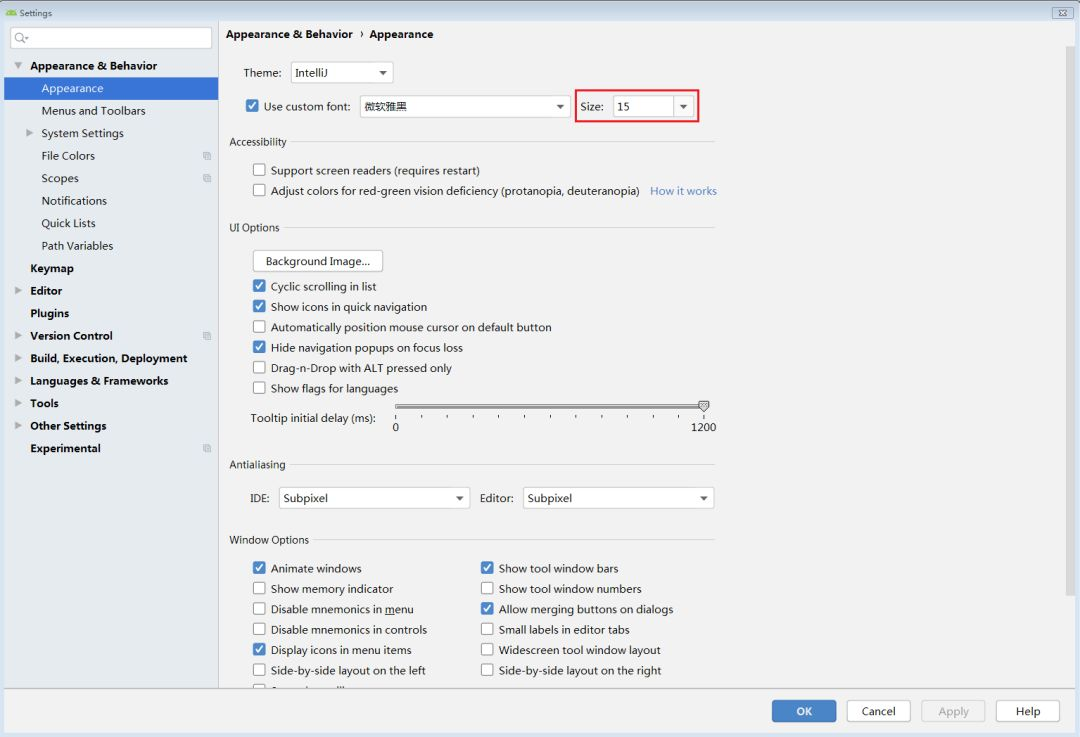Open the Keymap settings page

tap(52, 268)
